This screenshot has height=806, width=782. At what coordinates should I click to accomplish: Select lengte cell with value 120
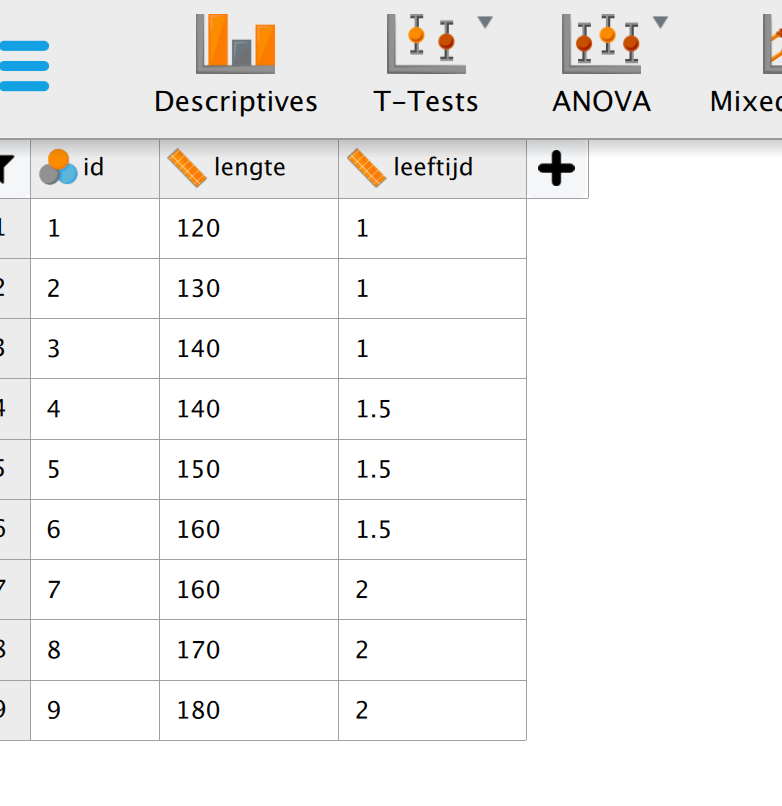[249, 229]
